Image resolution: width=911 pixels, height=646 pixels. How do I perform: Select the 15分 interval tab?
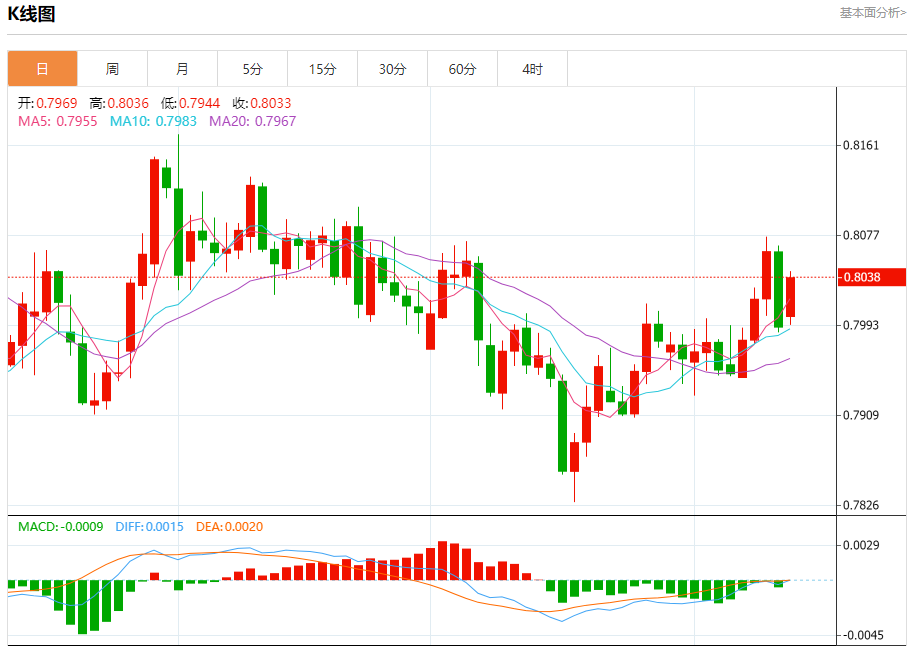click(322, 69)
